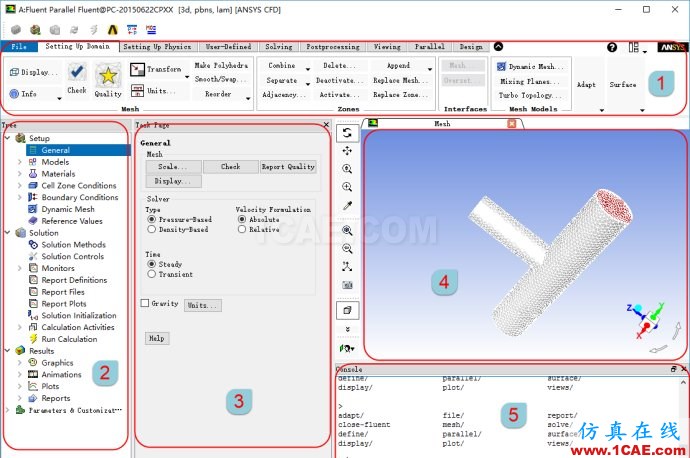This screenshot has width=690, height=458.
Task: Click the fit to window icon
Action: 347,230
